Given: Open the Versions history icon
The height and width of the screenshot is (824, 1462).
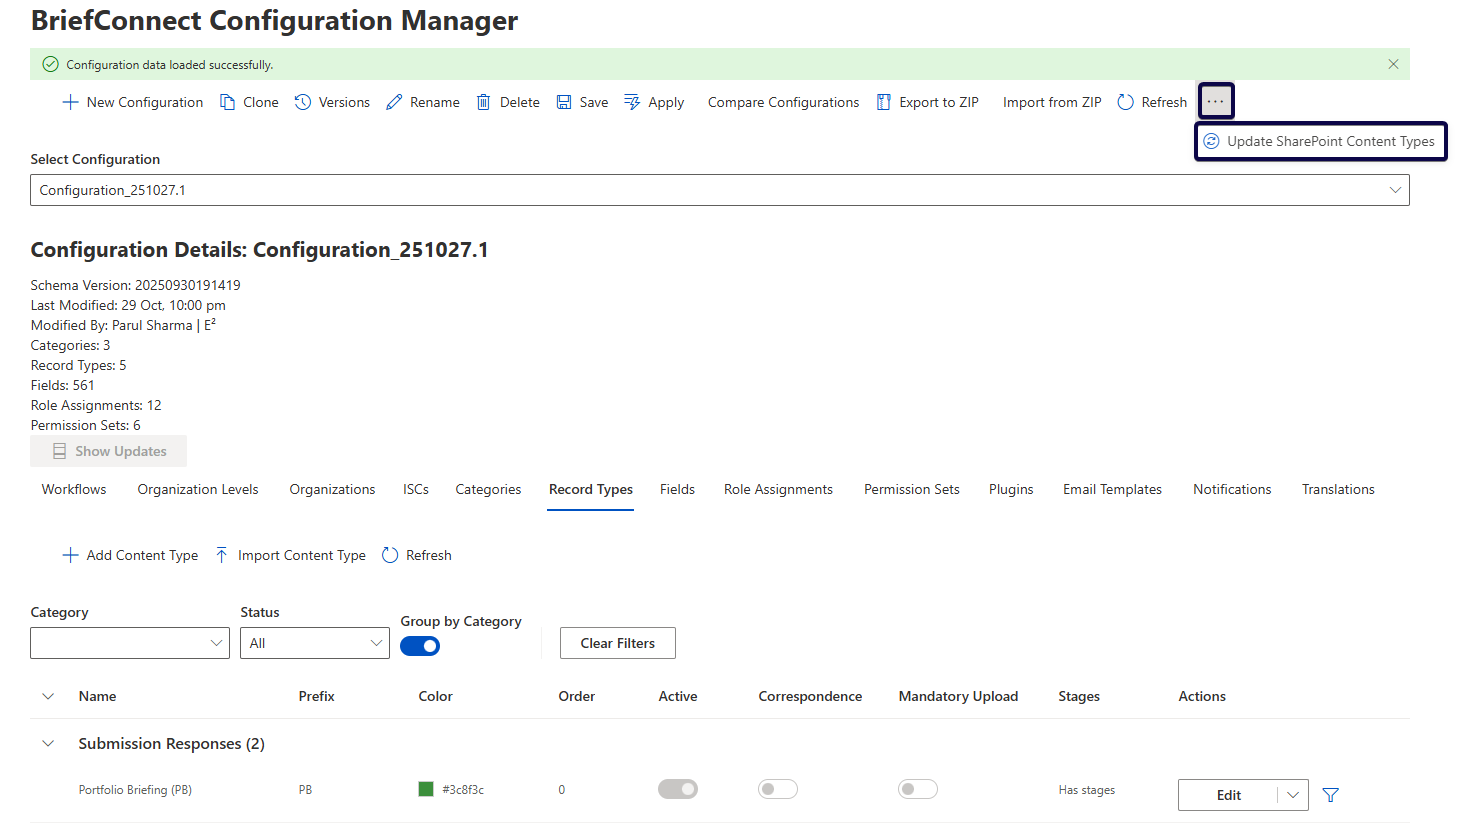Looking at the screenshot, I should (303, 102).
